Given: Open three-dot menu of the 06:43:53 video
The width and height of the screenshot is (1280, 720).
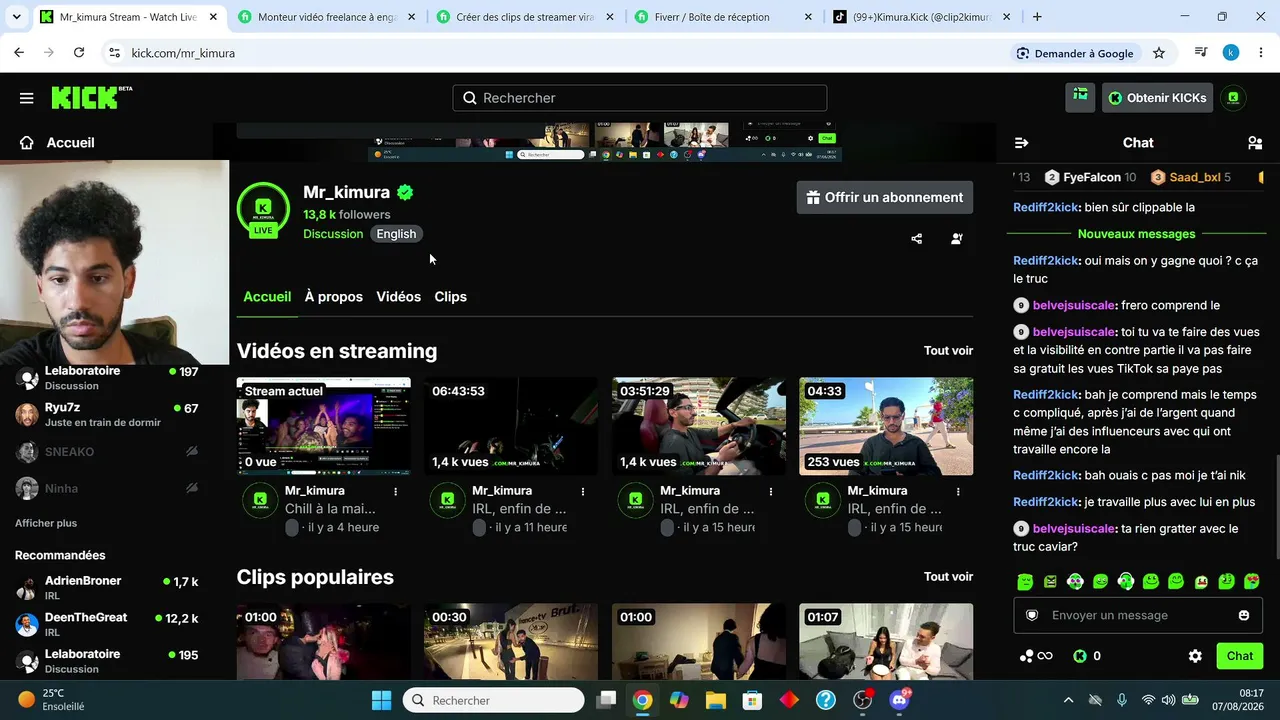Looking at the screenshot, I should 583,492.
